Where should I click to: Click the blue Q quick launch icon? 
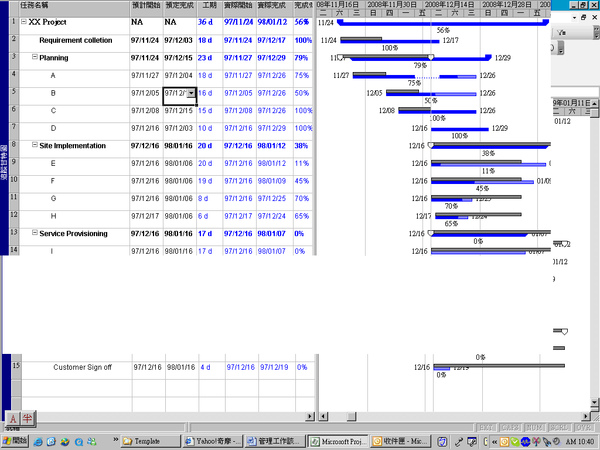click(78, 442)
